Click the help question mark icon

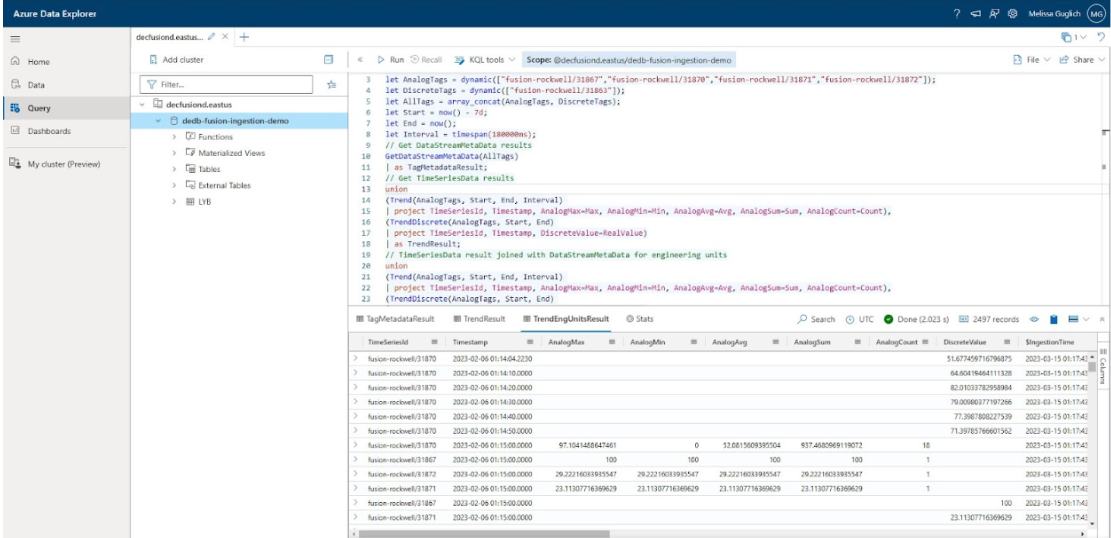957,13
